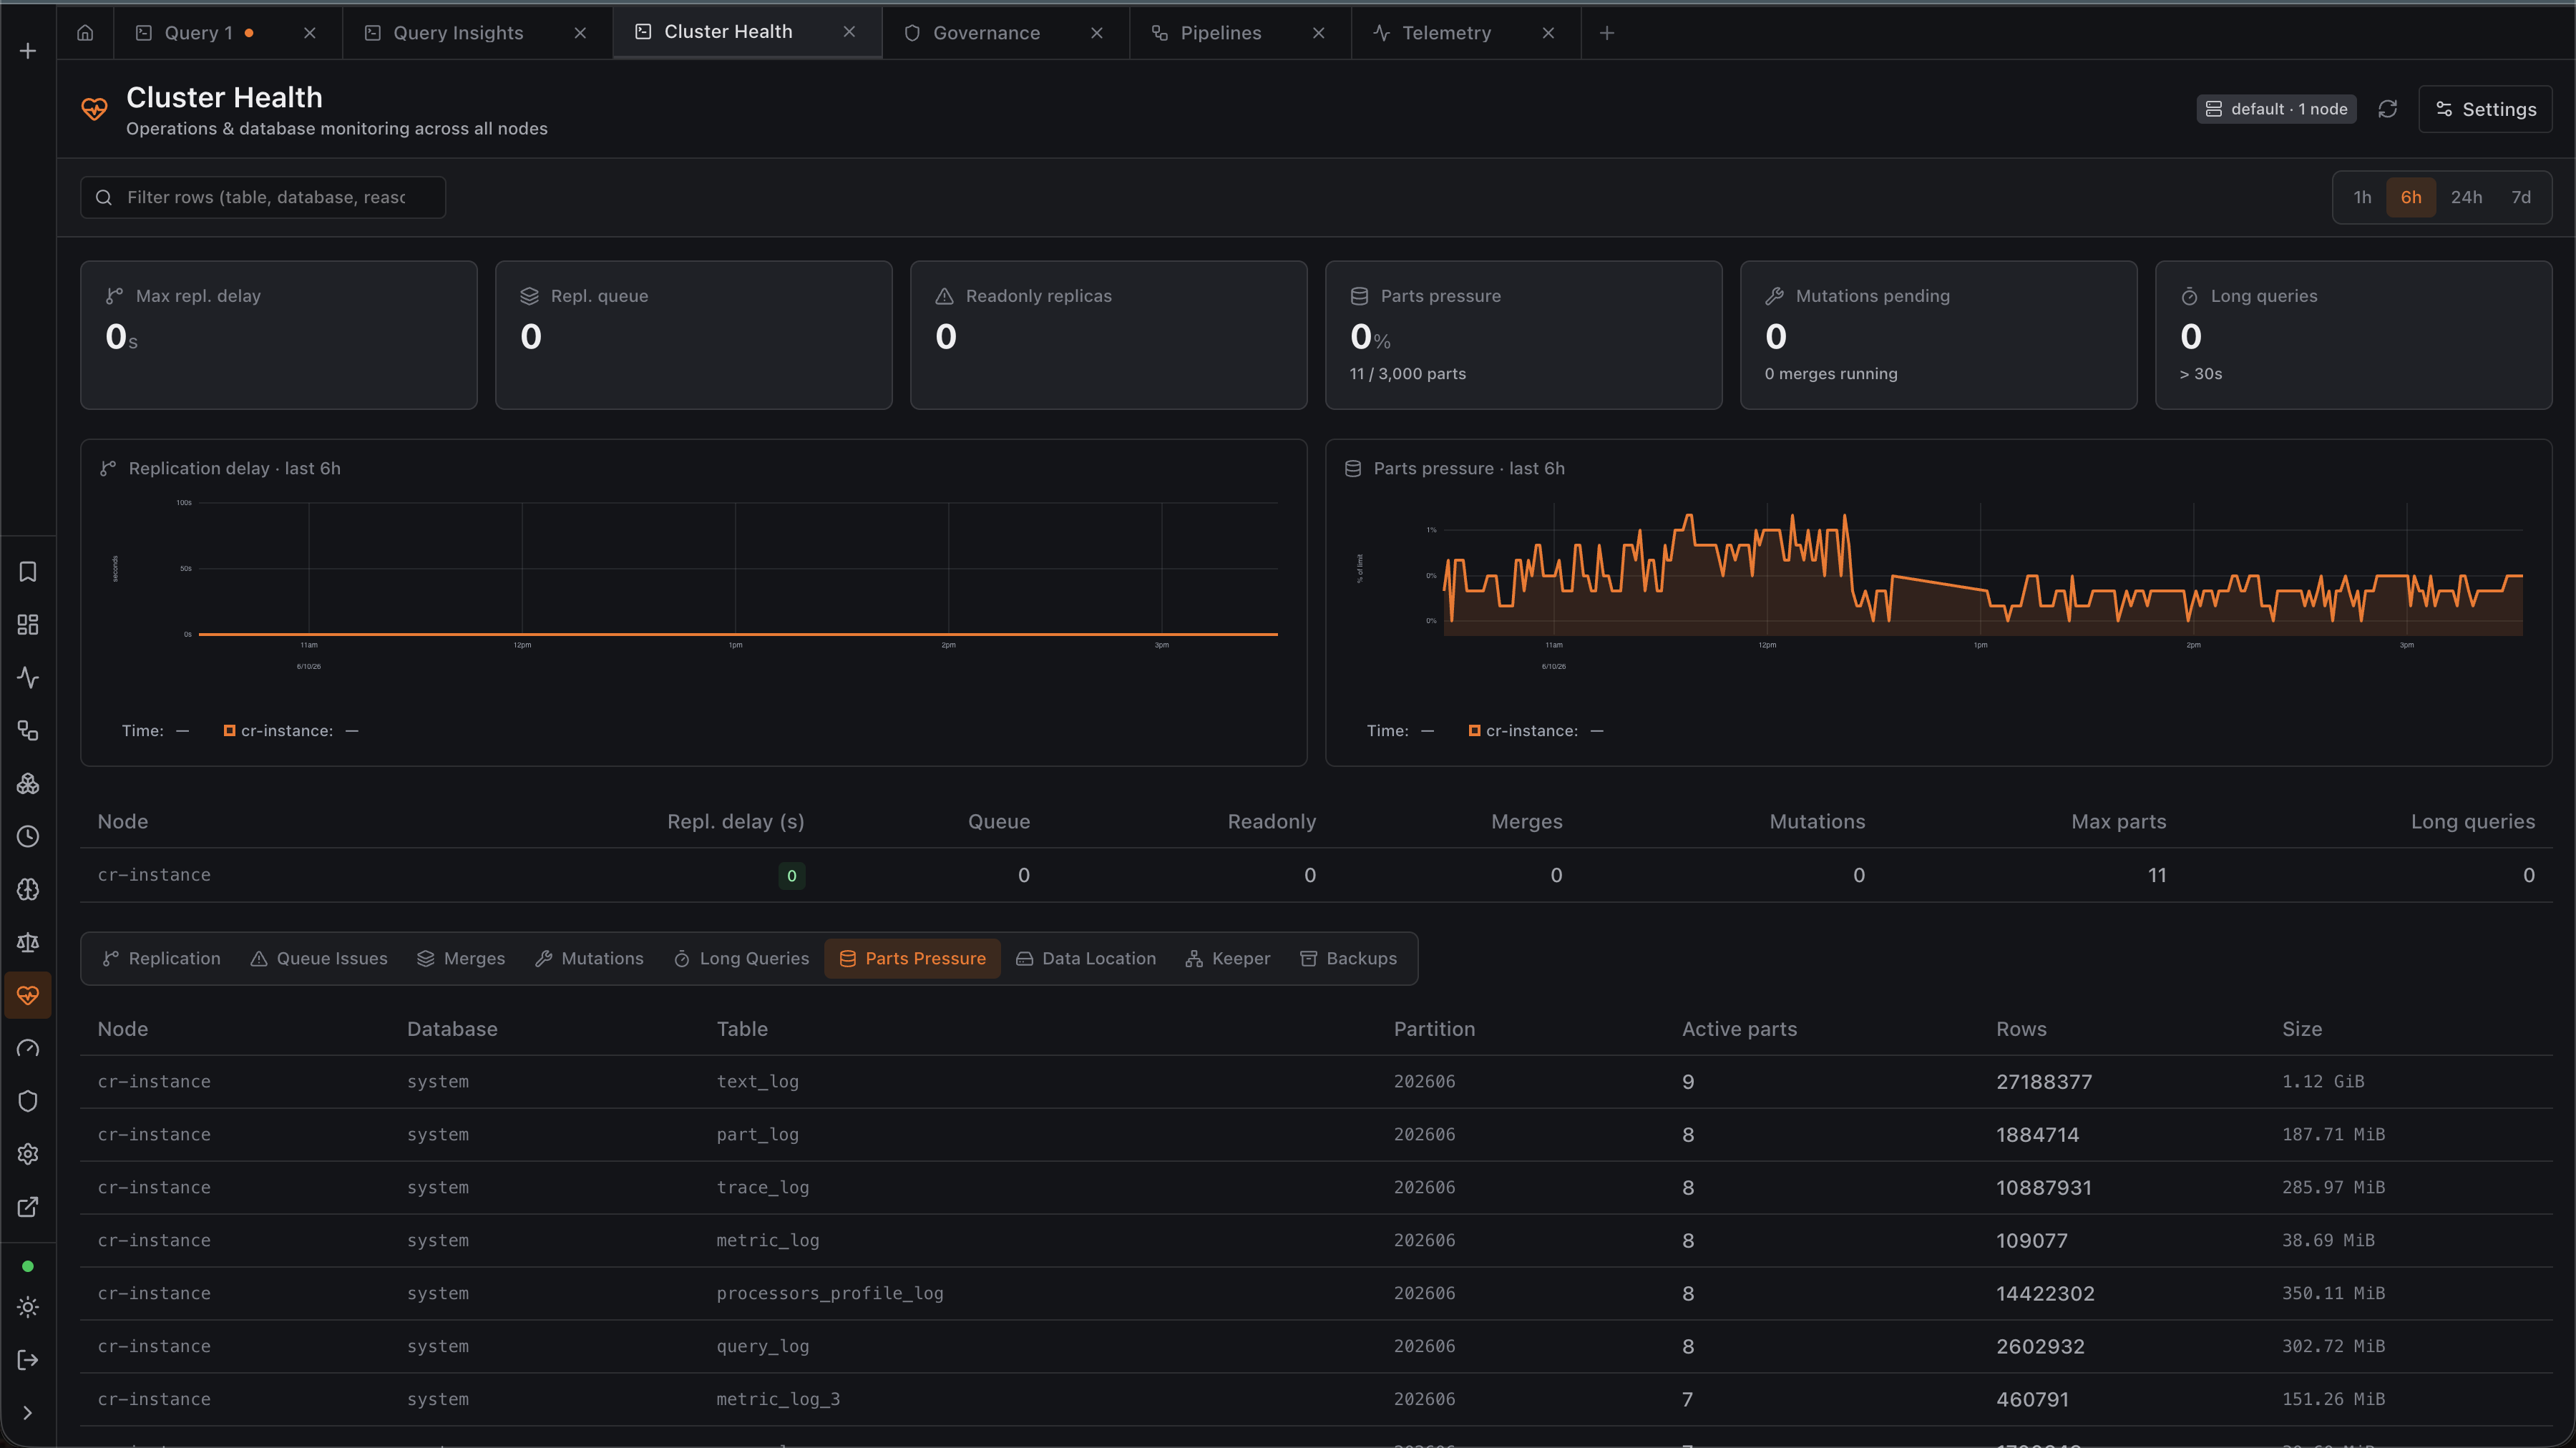Open the home tab icon
The image size is (2576, 1448).
click(x=85, y=33)
